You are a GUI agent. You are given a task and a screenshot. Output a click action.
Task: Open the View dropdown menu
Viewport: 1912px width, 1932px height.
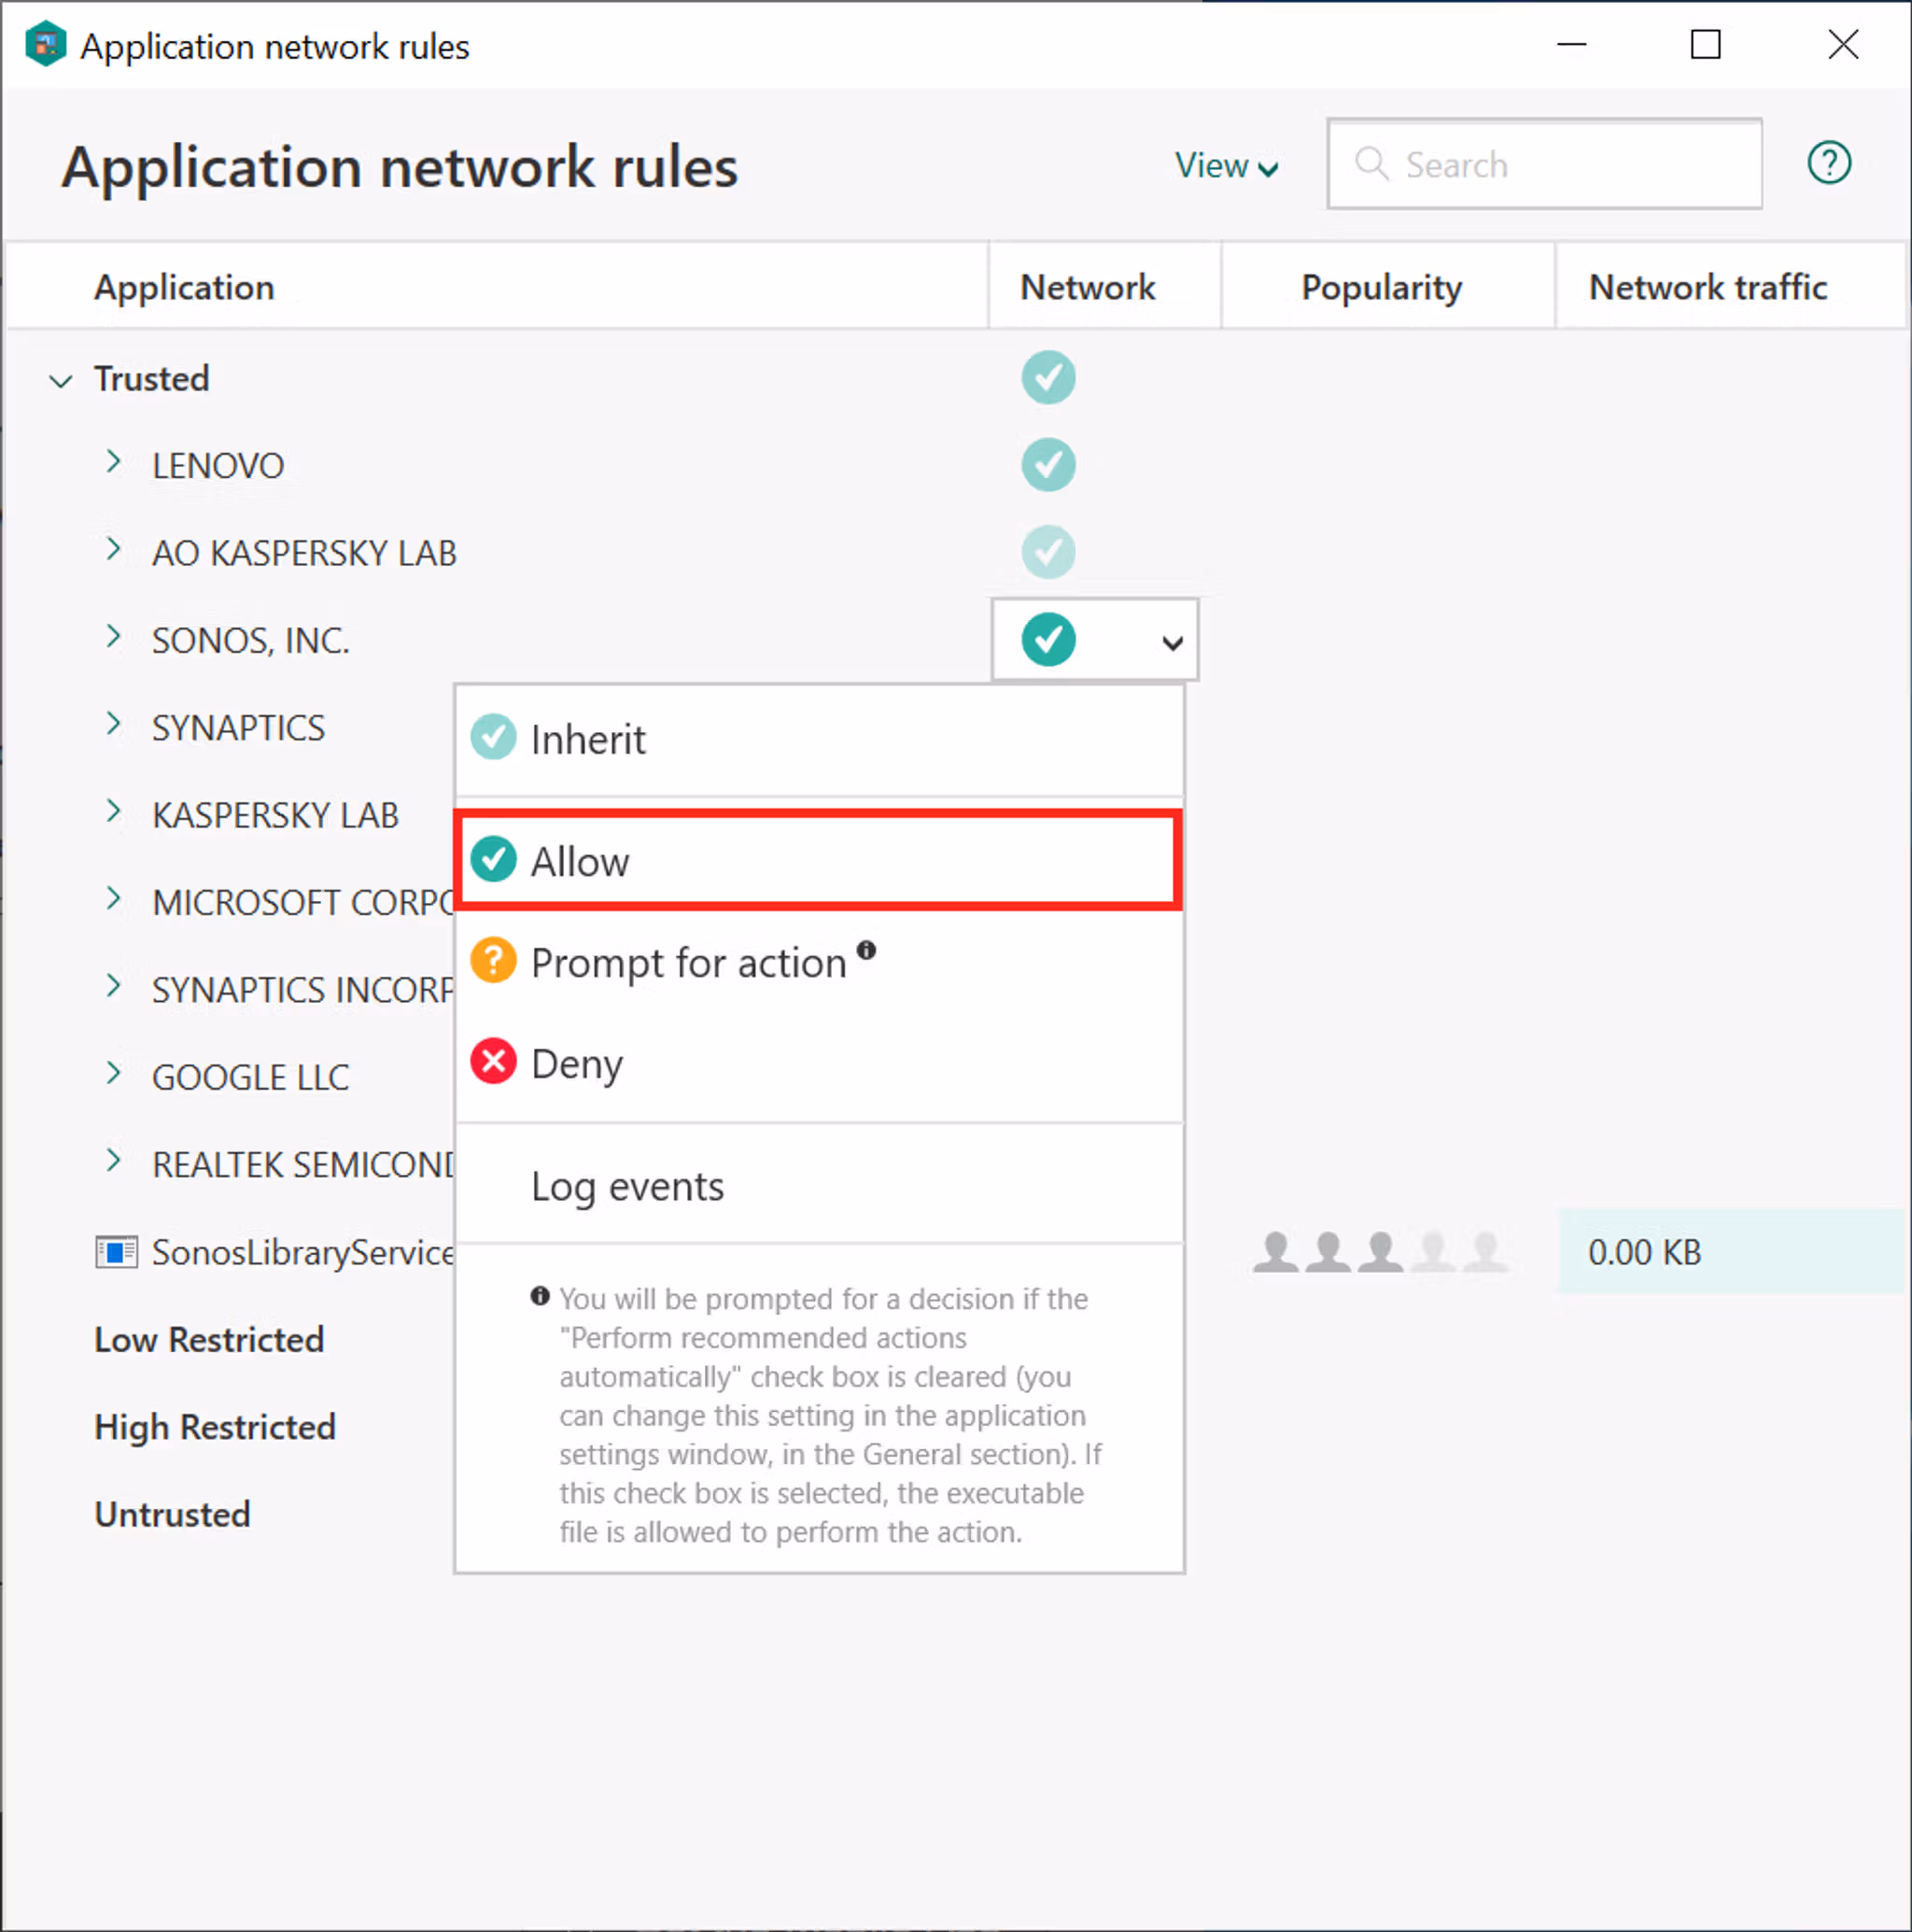(x=1225, y=166)
